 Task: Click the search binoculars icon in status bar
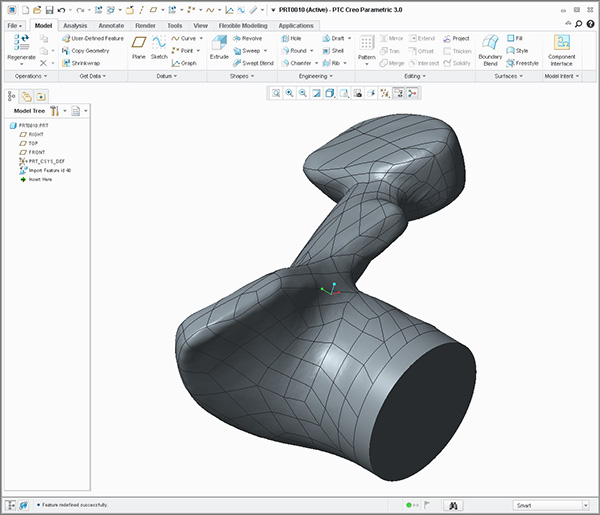453,505
